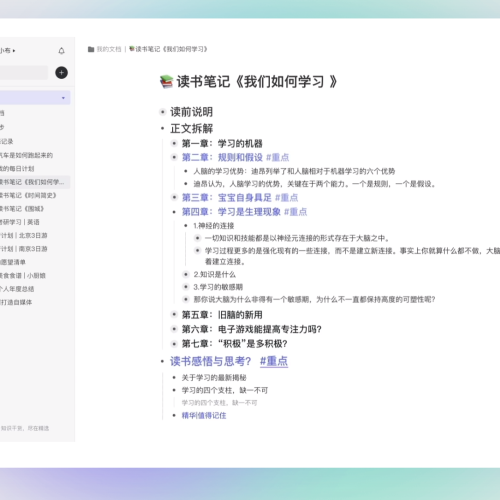Click underlined #重点 tag beside 读书感悟与思考
This screenshot has width=500, height=500.
click(274, 361)
